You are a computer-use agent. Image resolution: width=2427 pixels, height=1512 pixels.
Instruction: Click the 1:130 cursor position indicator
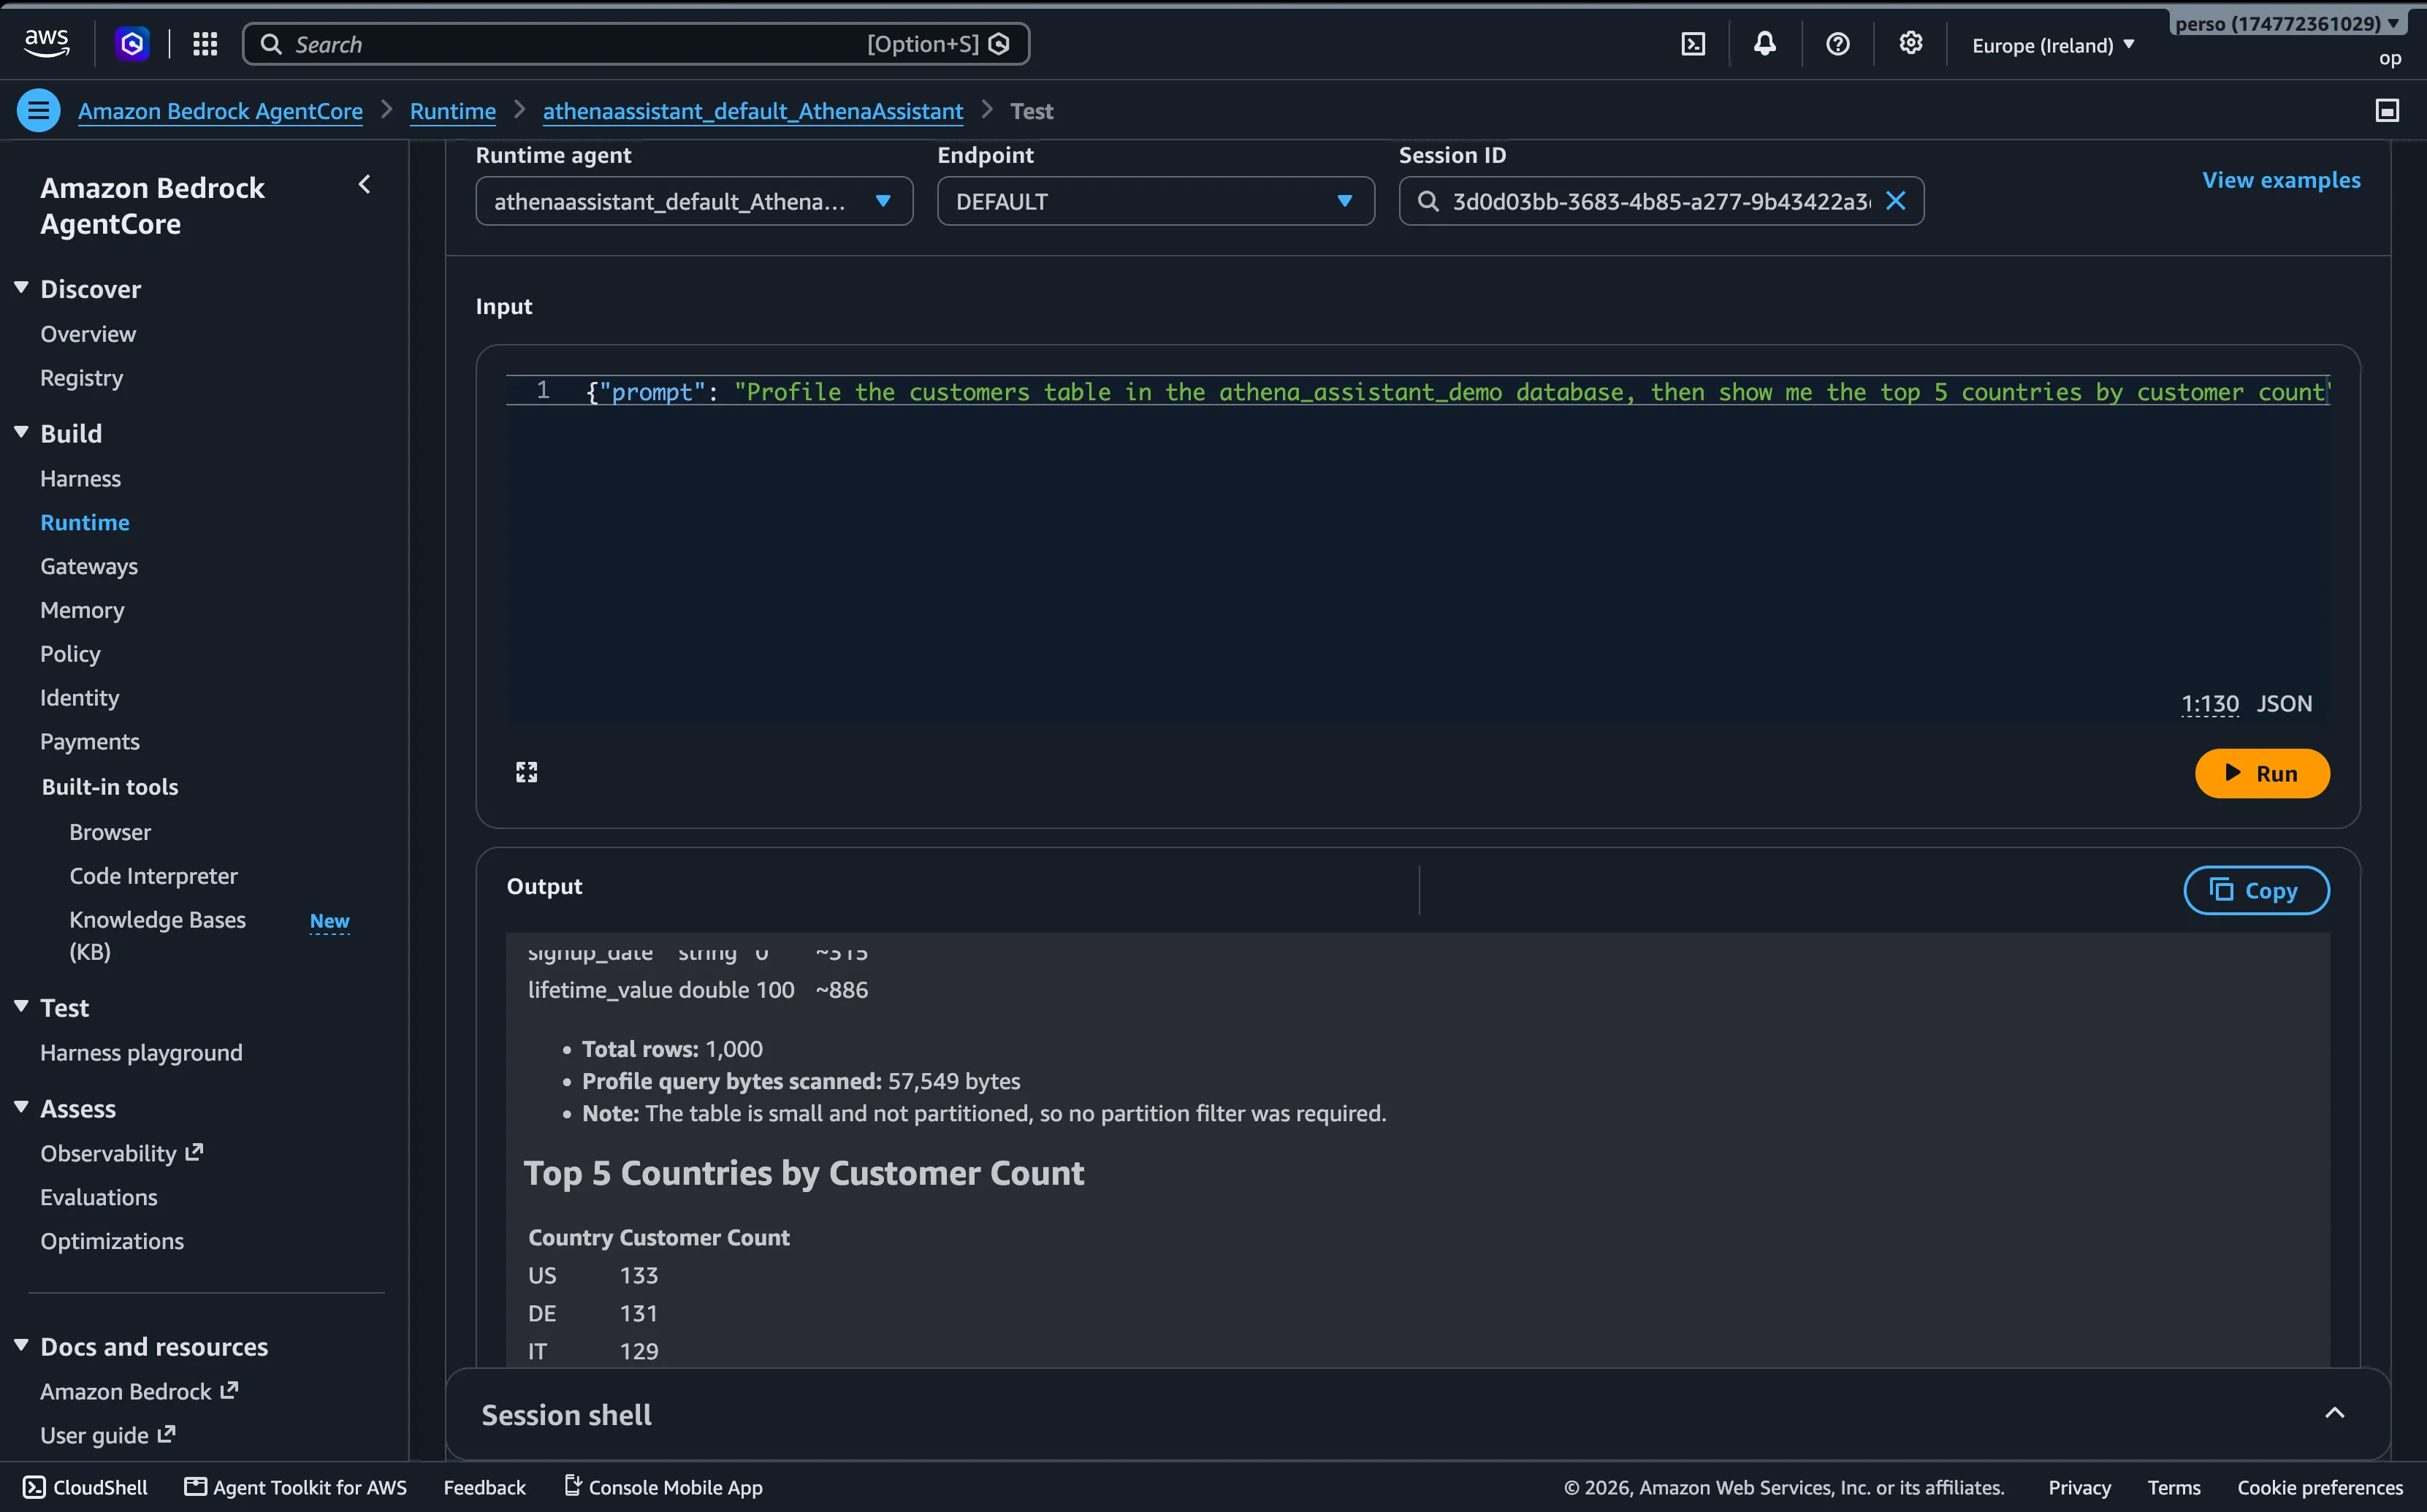coord(2209,704)
